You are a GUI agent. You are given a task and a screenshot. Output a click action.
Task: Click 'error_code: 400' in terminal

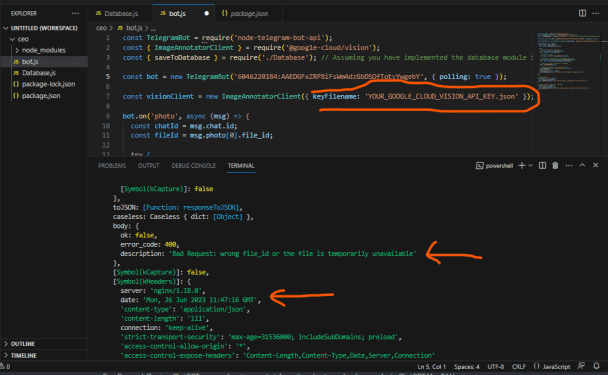click(x=149, y=245)
